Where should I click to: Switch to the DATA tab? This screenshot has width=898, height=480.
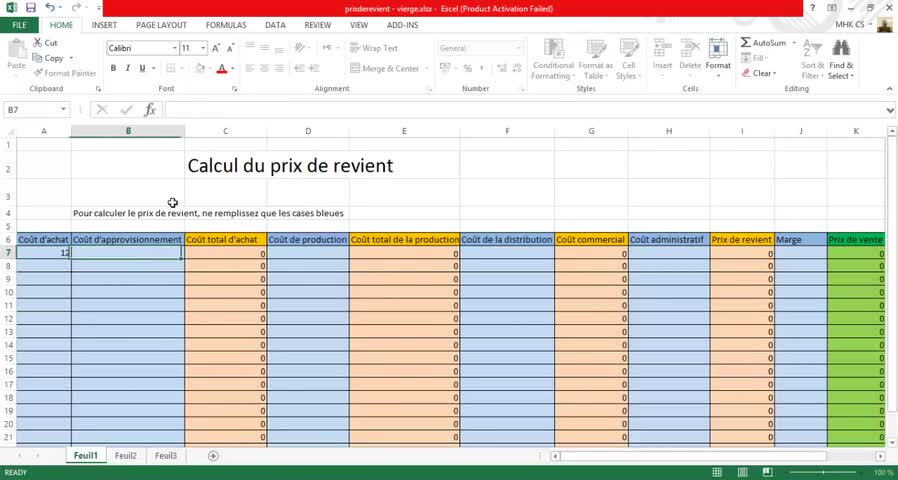(x=275, y=25)
